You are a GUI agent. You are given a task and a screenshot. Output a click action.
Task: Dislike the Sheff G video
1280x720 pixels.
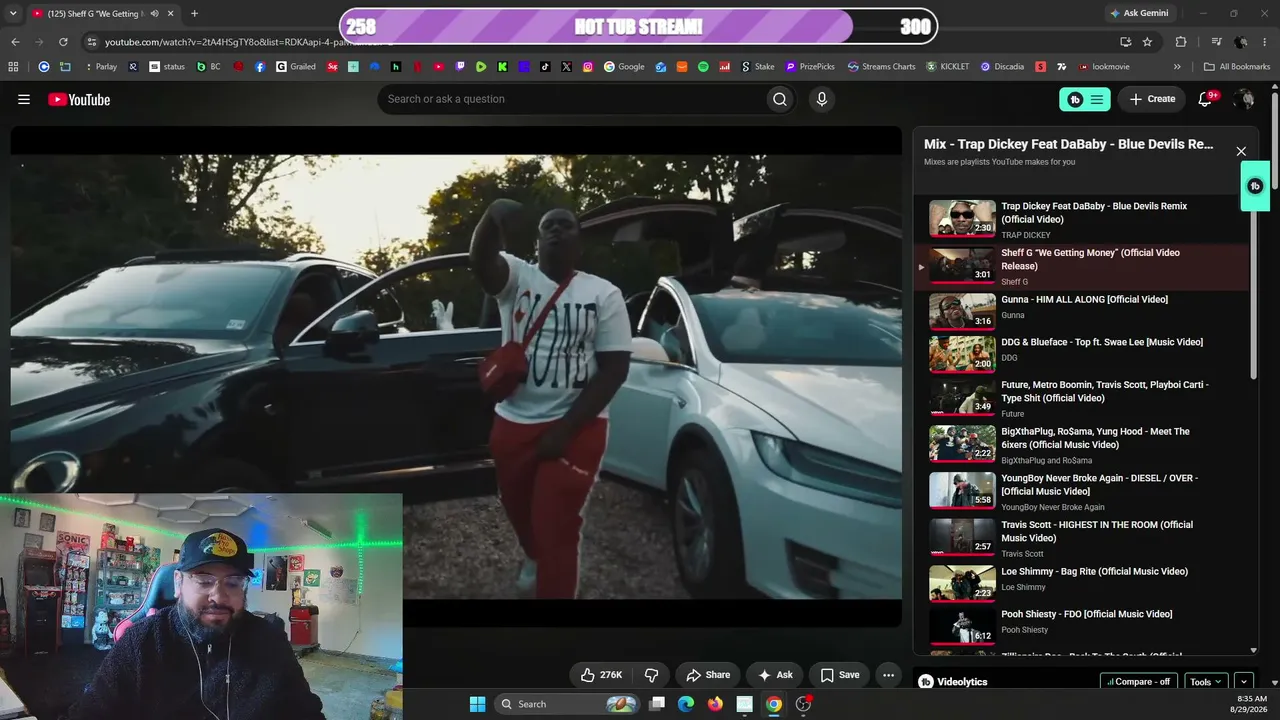point(651,675)
